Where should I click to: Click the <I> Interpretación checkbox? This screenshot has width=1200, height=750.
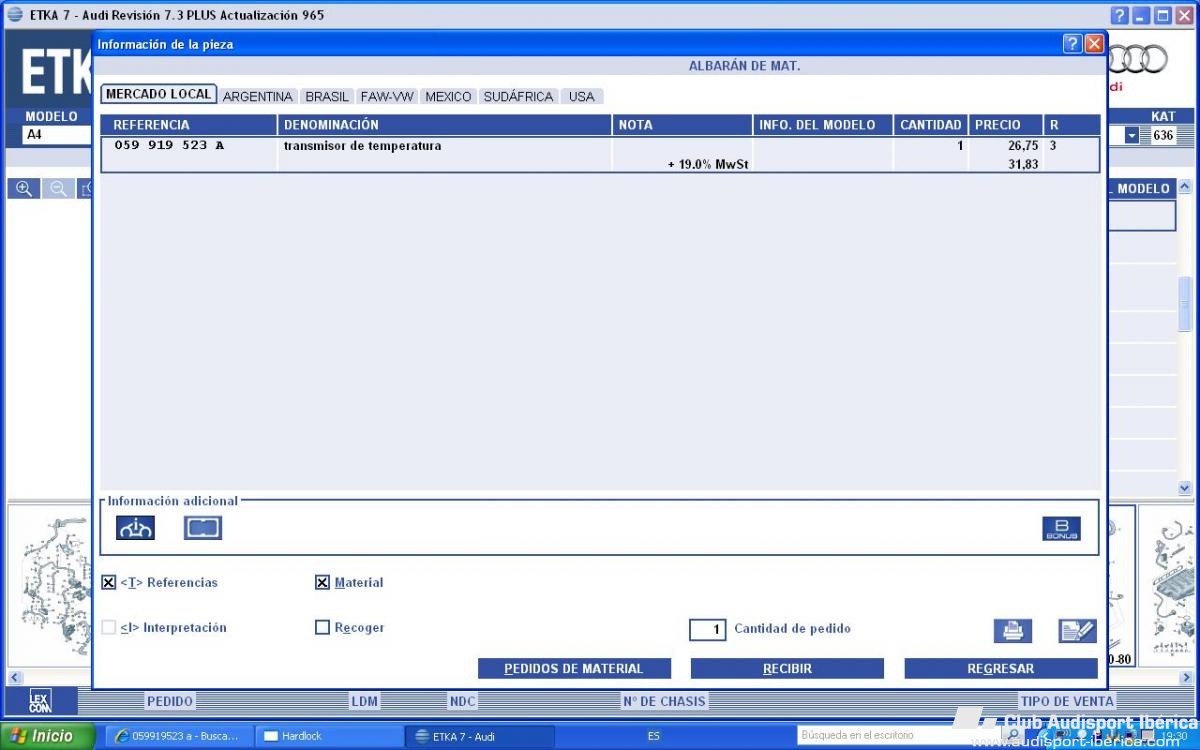(x=109, y=628)
